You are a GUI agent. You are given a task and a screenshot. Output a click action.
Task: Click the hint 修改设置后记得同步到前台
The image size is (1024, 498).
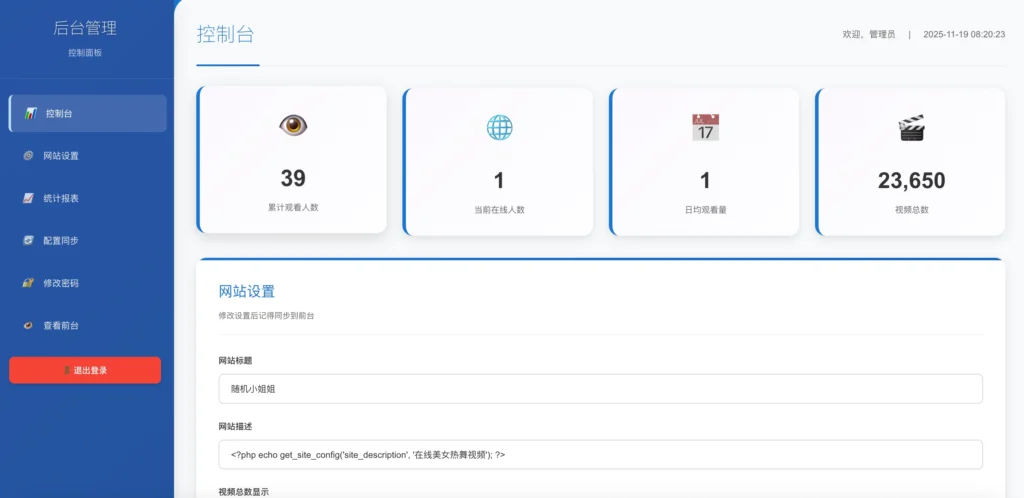tap(266, 316)
